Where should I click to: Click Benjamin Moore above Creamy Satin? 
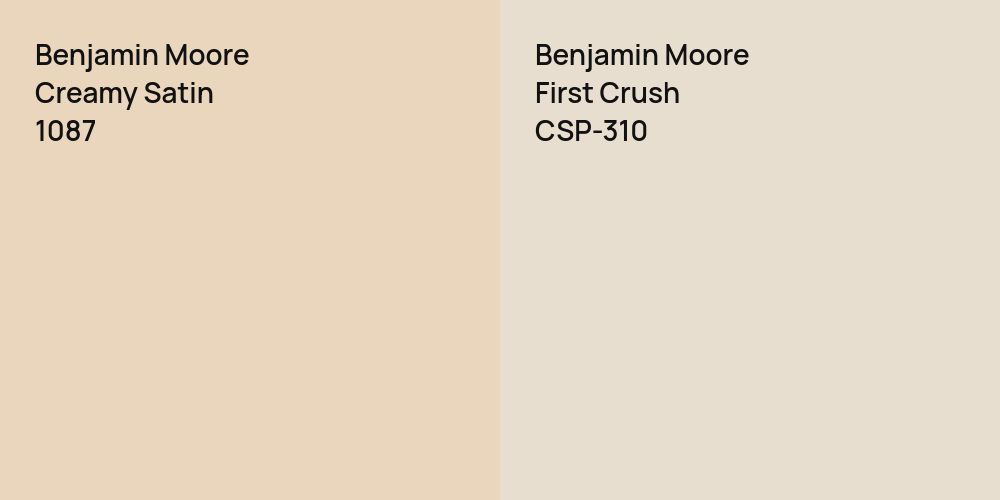[x=142, y=55]
